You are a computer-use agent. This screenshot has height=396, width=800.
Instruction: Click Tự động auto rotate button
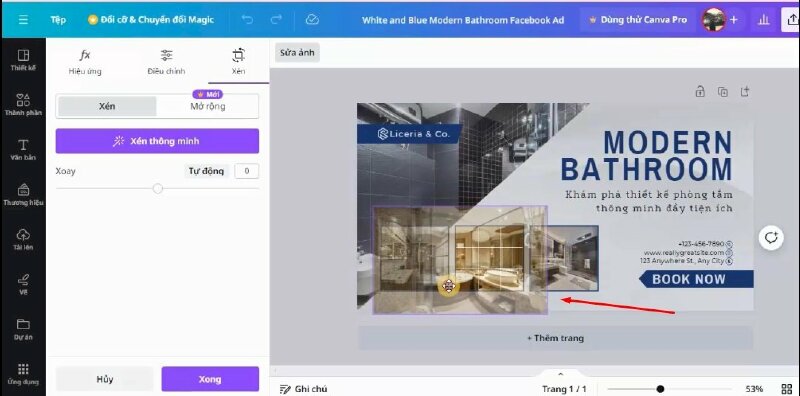click(206, 171)
